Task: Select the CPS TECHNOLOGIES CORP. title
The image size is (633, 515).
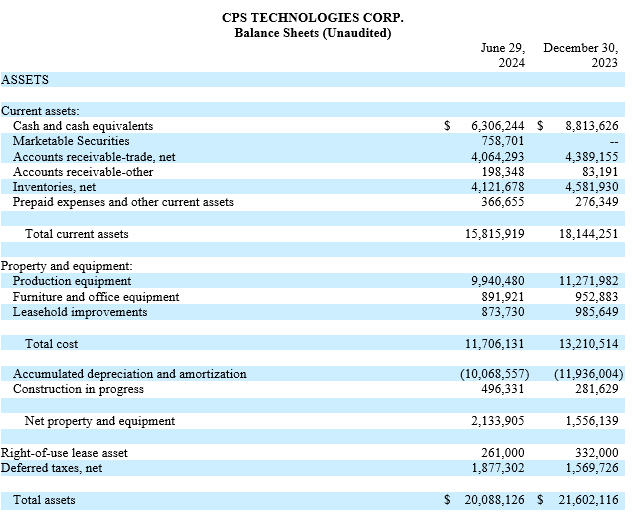Action: pyautogui.click(x=312, y=18)
